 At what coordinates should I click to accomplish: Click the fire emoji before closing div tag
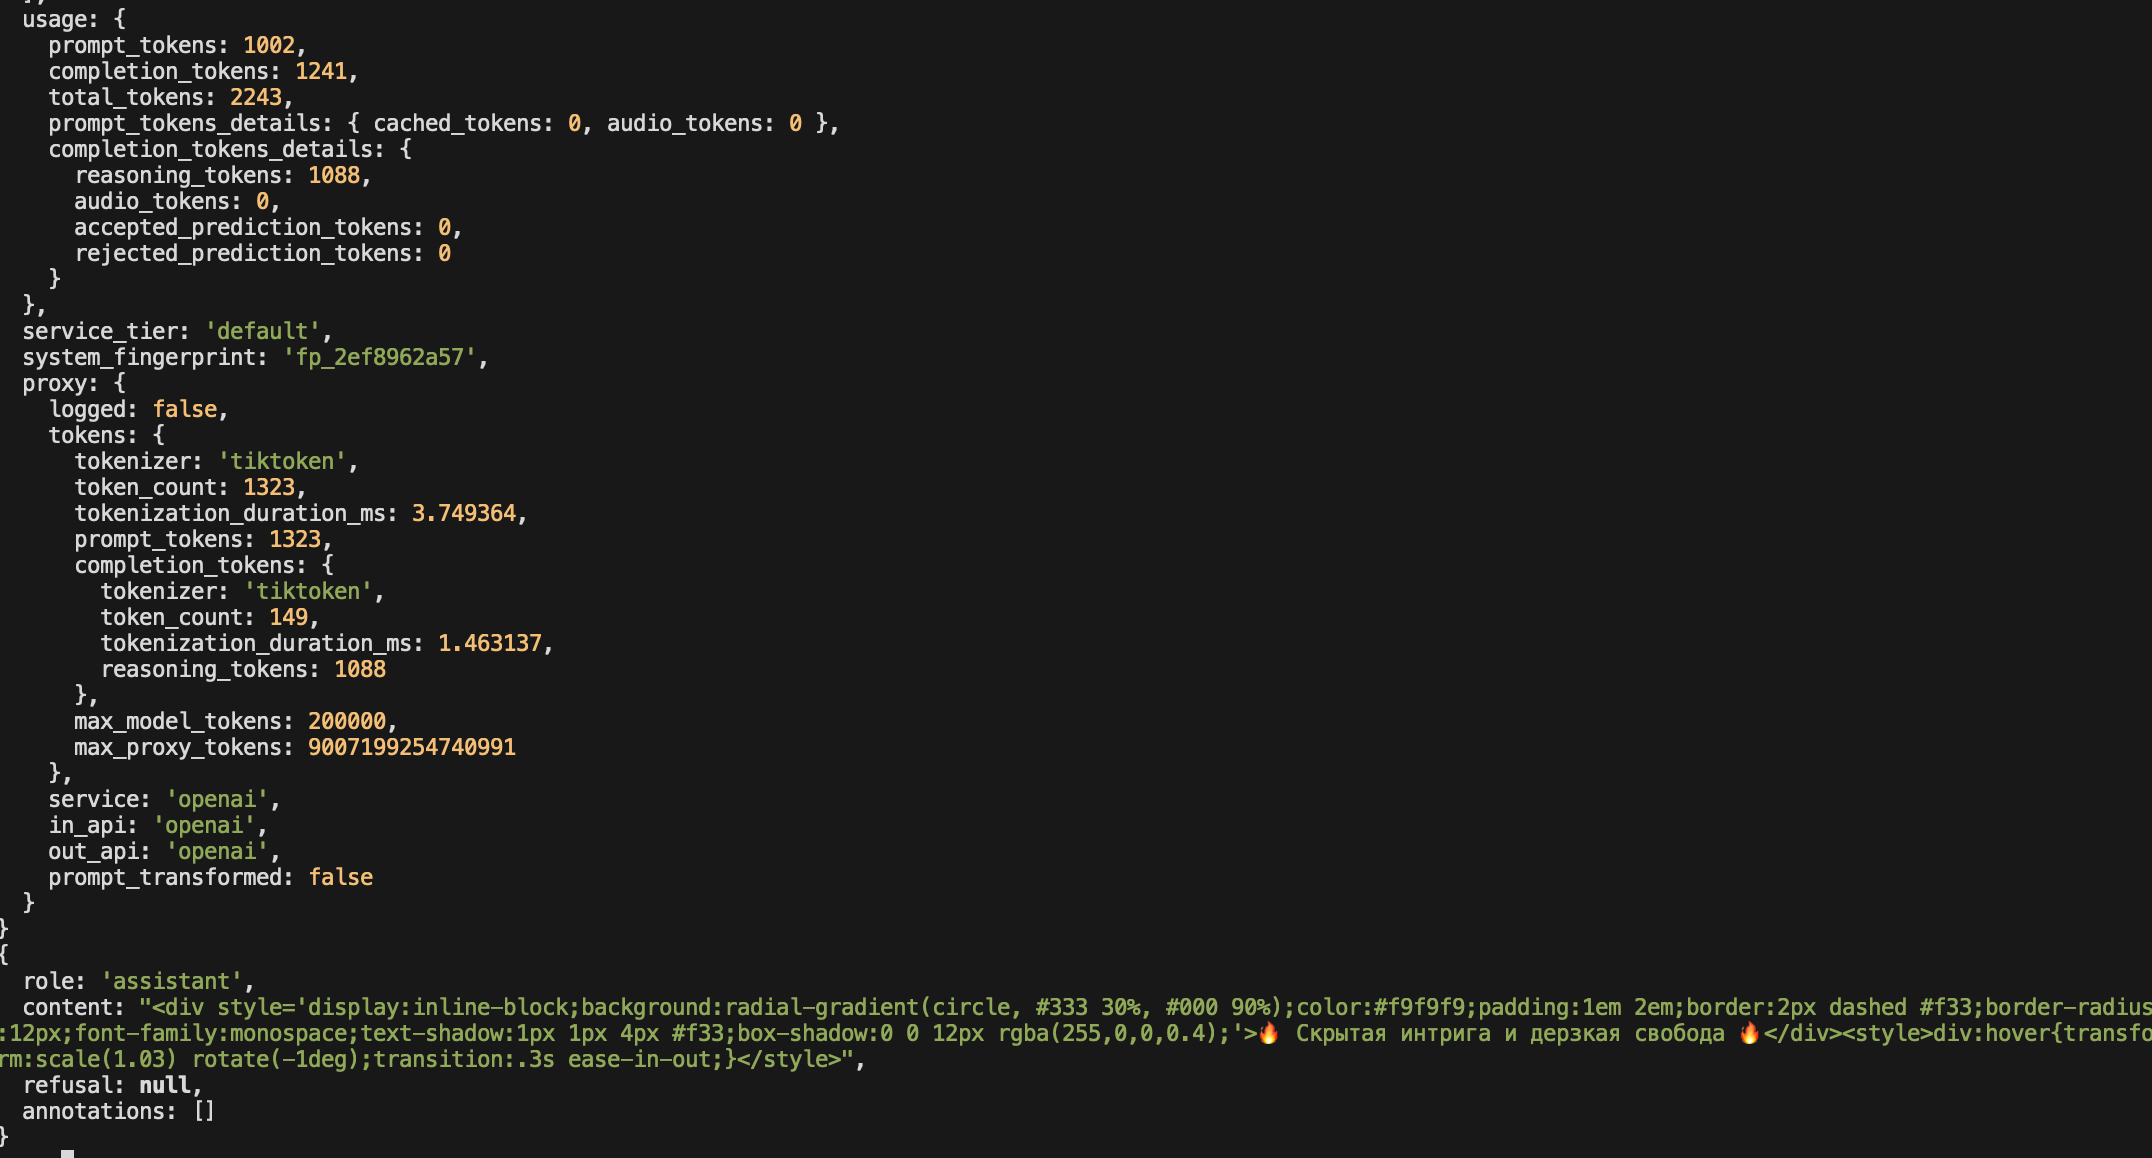[x=1749, y=1033]
